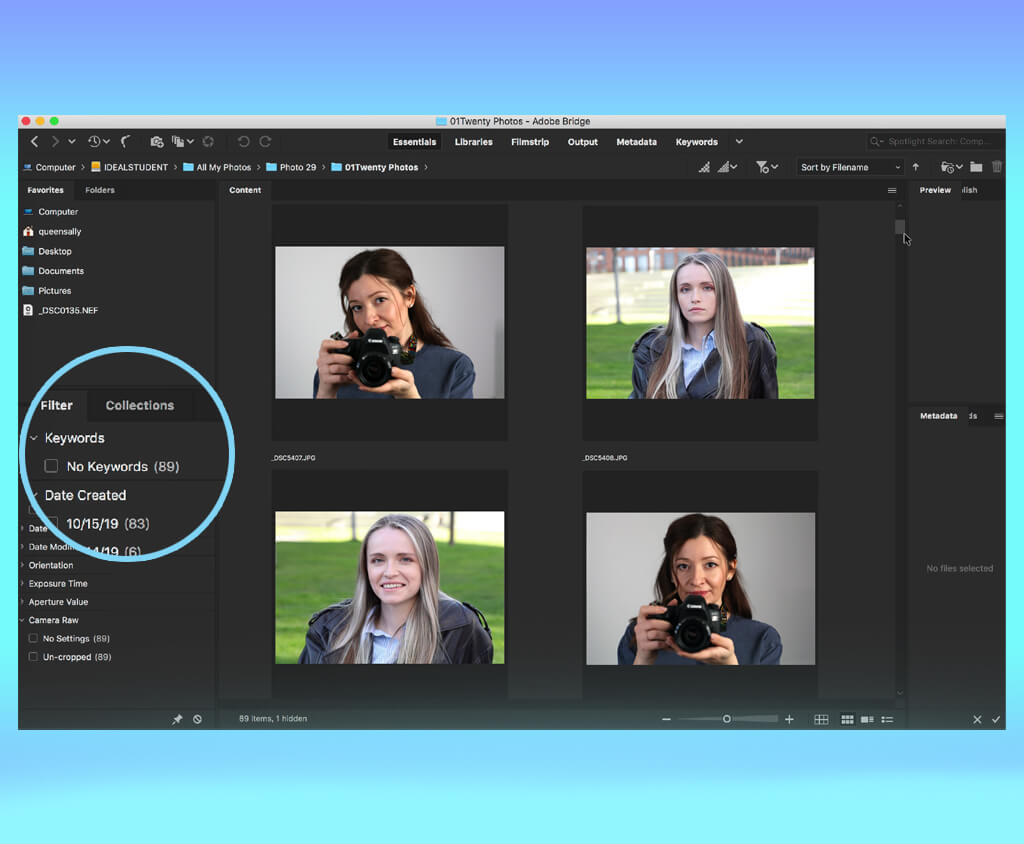Go back to the previous folder

tap(35, 142)
